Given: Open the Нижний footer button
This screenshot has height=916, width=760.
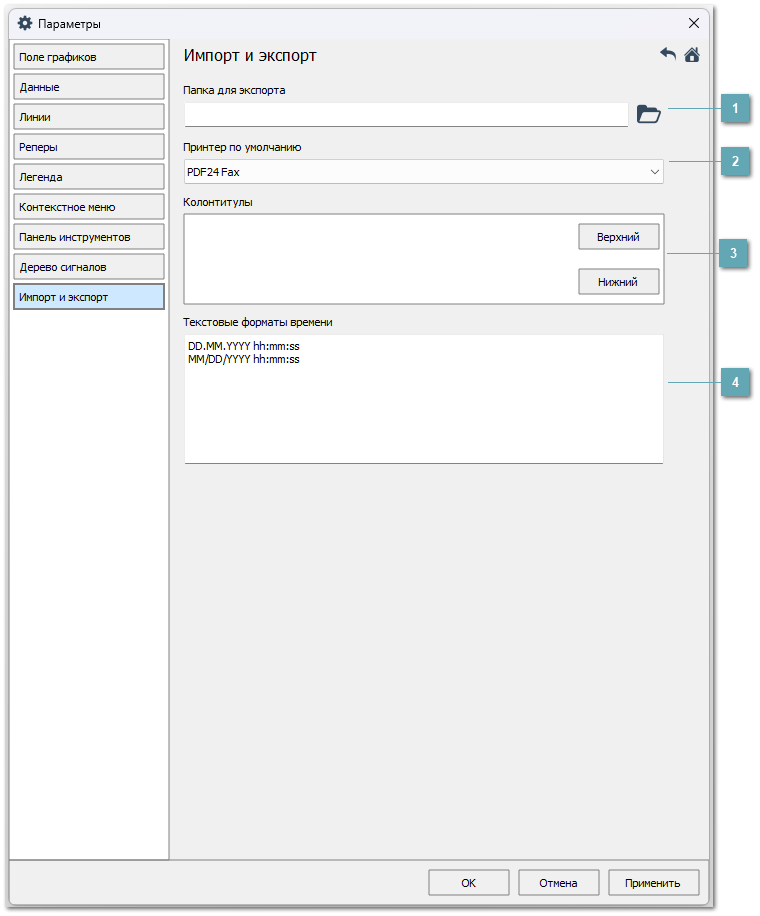Looking at the screenshot, I should coord(619,282).
